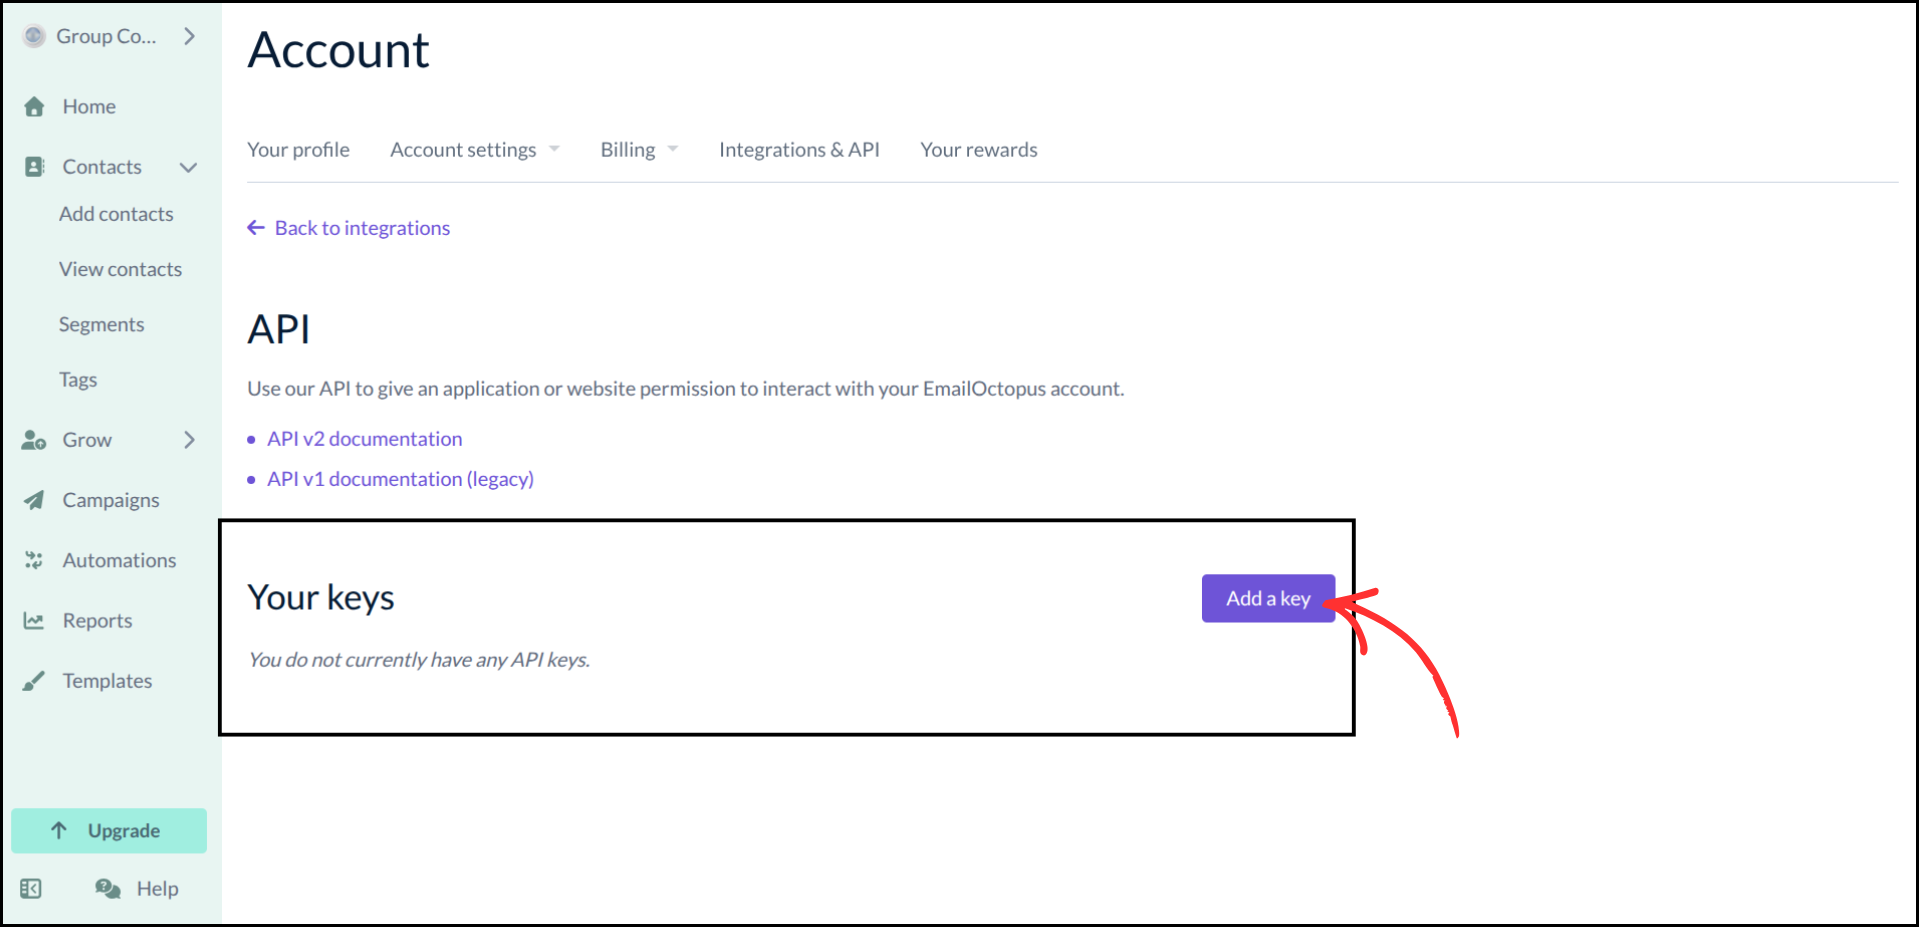Select the Campaigns paper plane icon
Image resolution: width=1919 pixels, height=927 pixels.
tap(33, 500)
